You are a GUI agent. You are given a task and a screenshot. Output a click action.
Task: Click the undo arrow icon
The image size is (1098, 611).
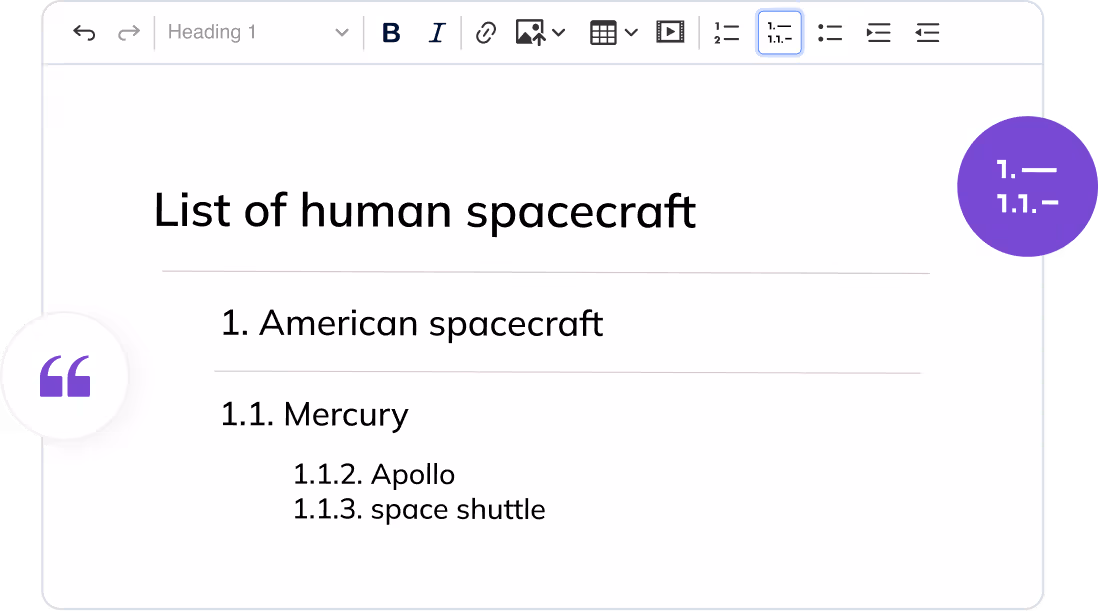pos(85,33)
